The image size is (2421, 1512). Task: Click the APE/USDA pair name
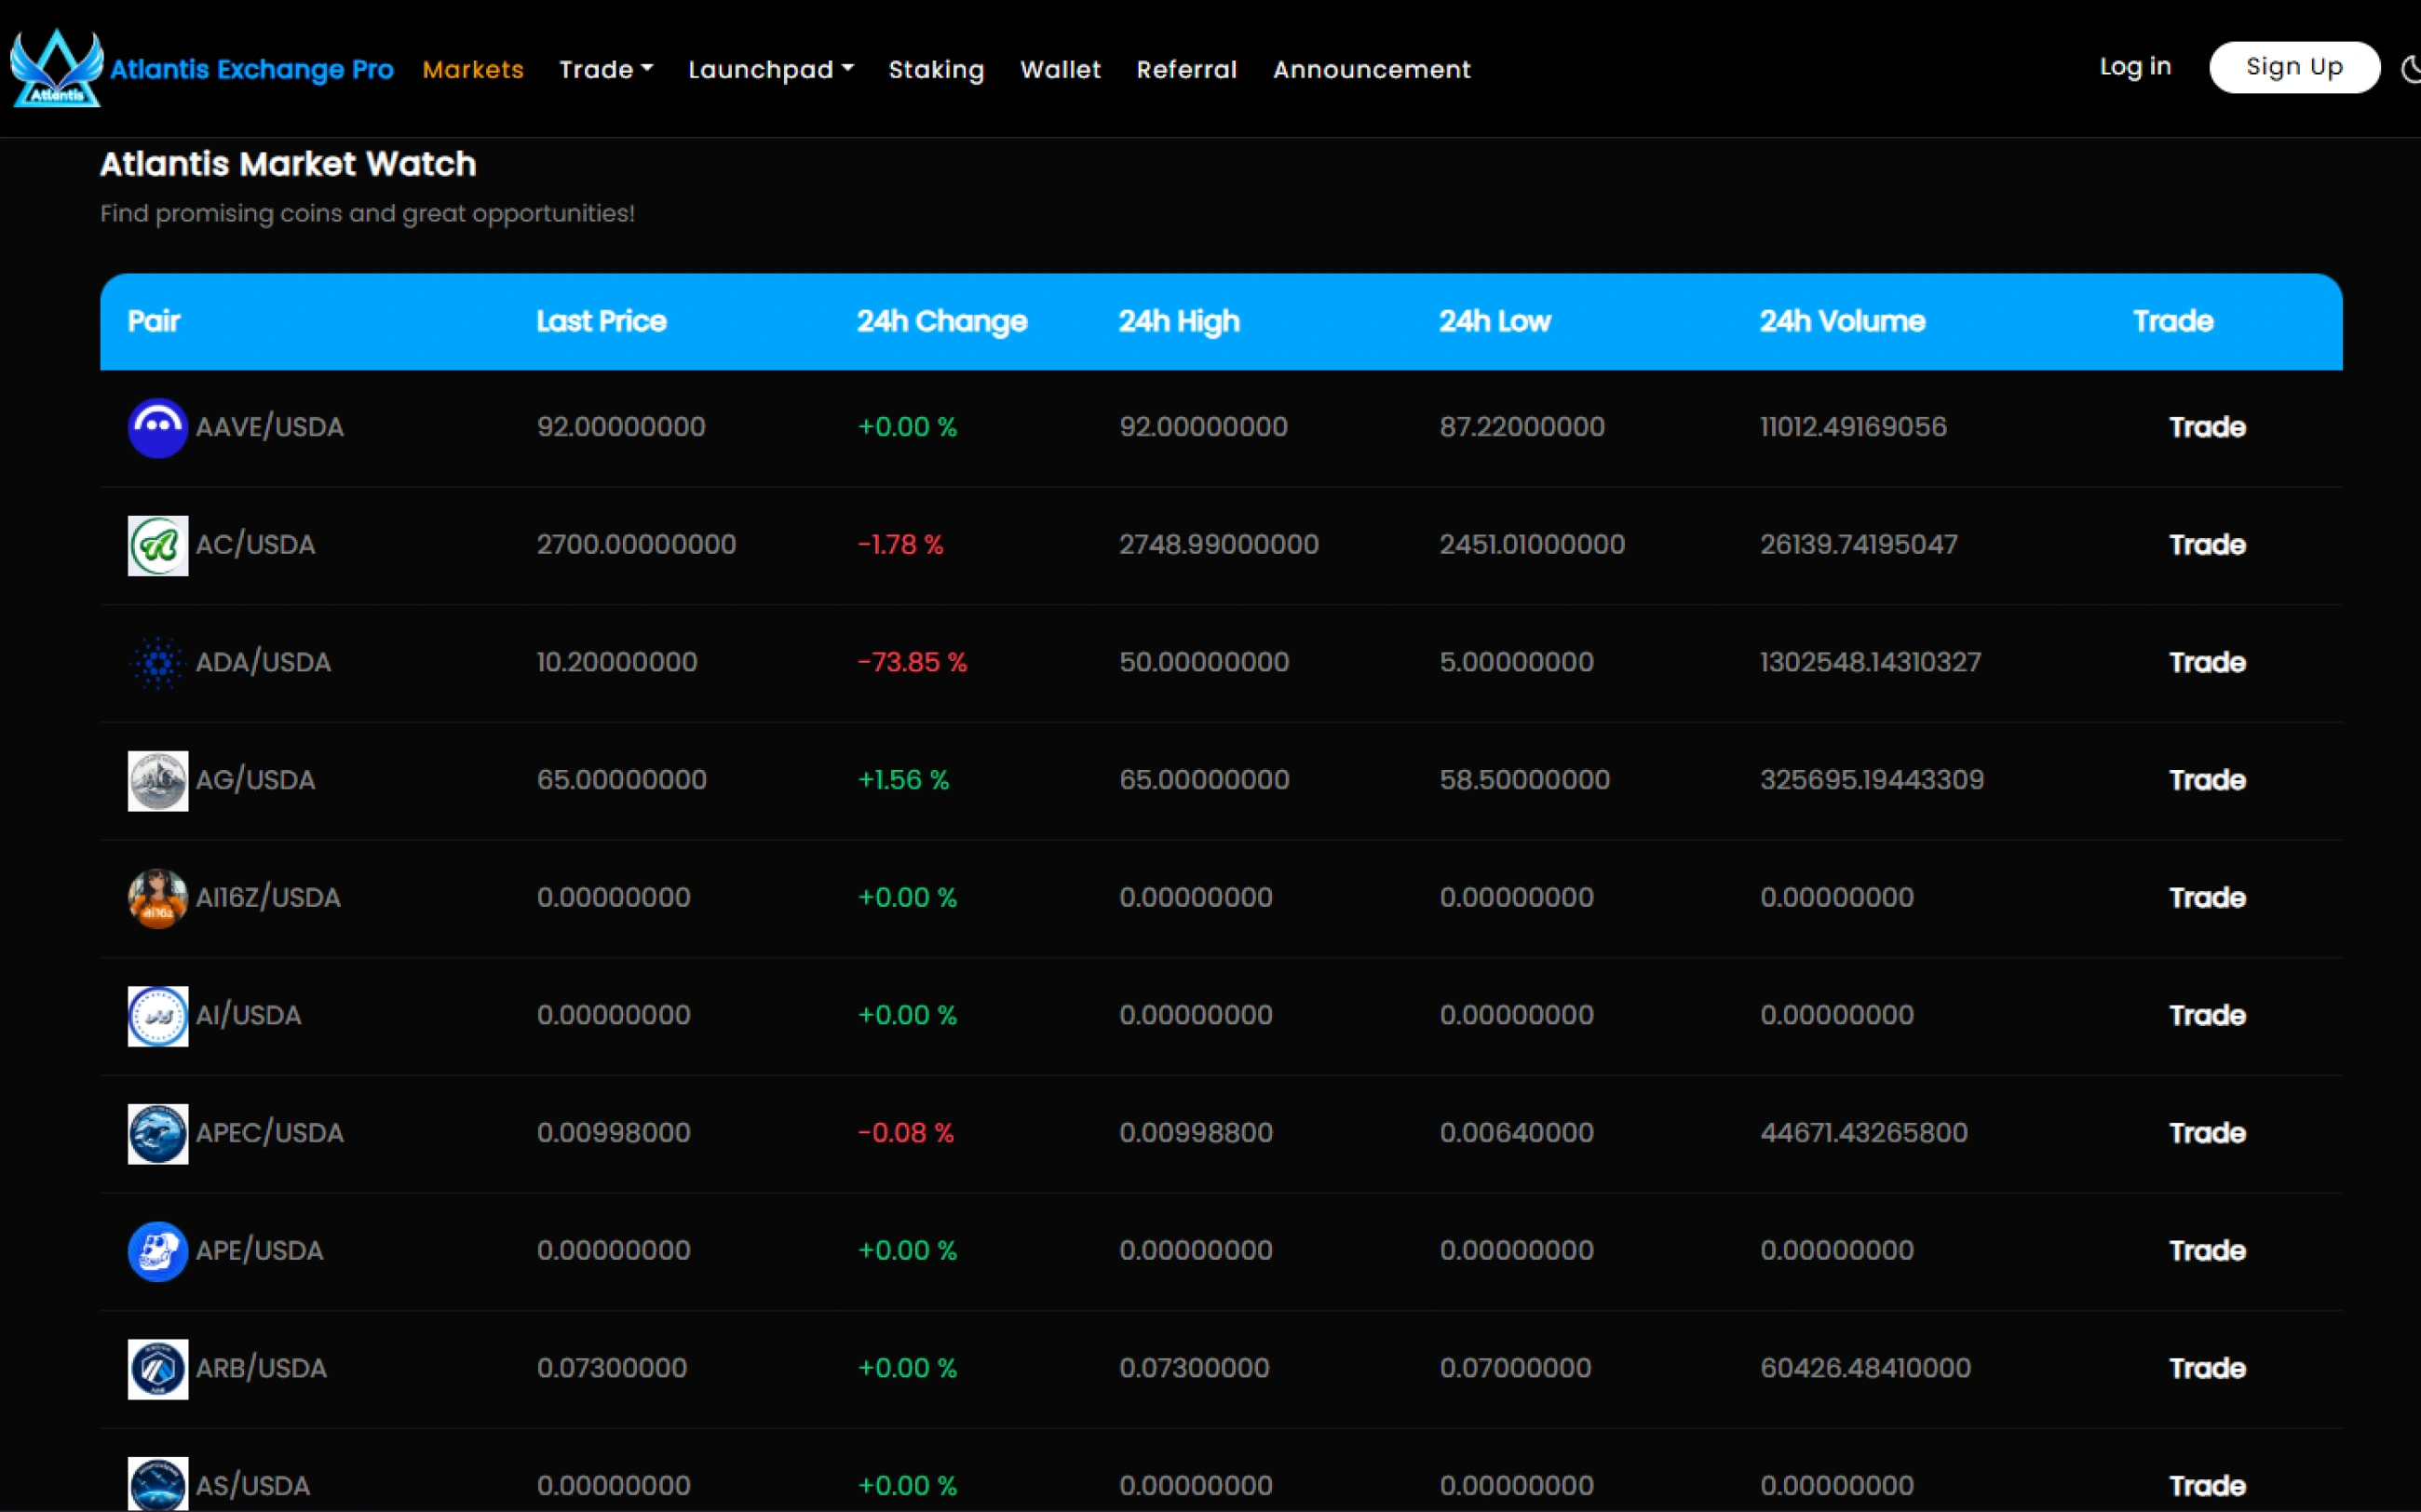pyautogui.click(x=259, y=1250)
